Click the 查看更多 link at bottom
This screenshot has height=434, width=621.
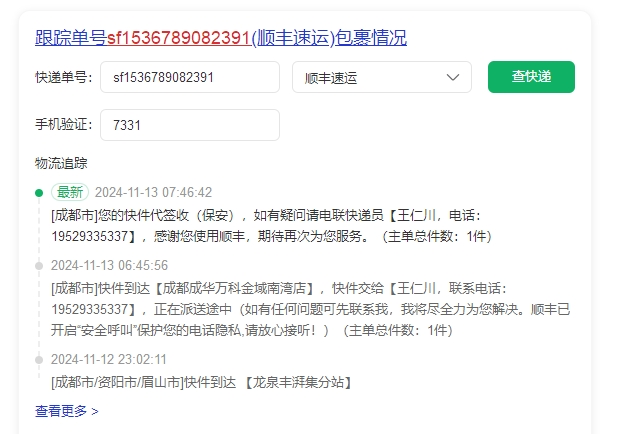pos(67,411)
